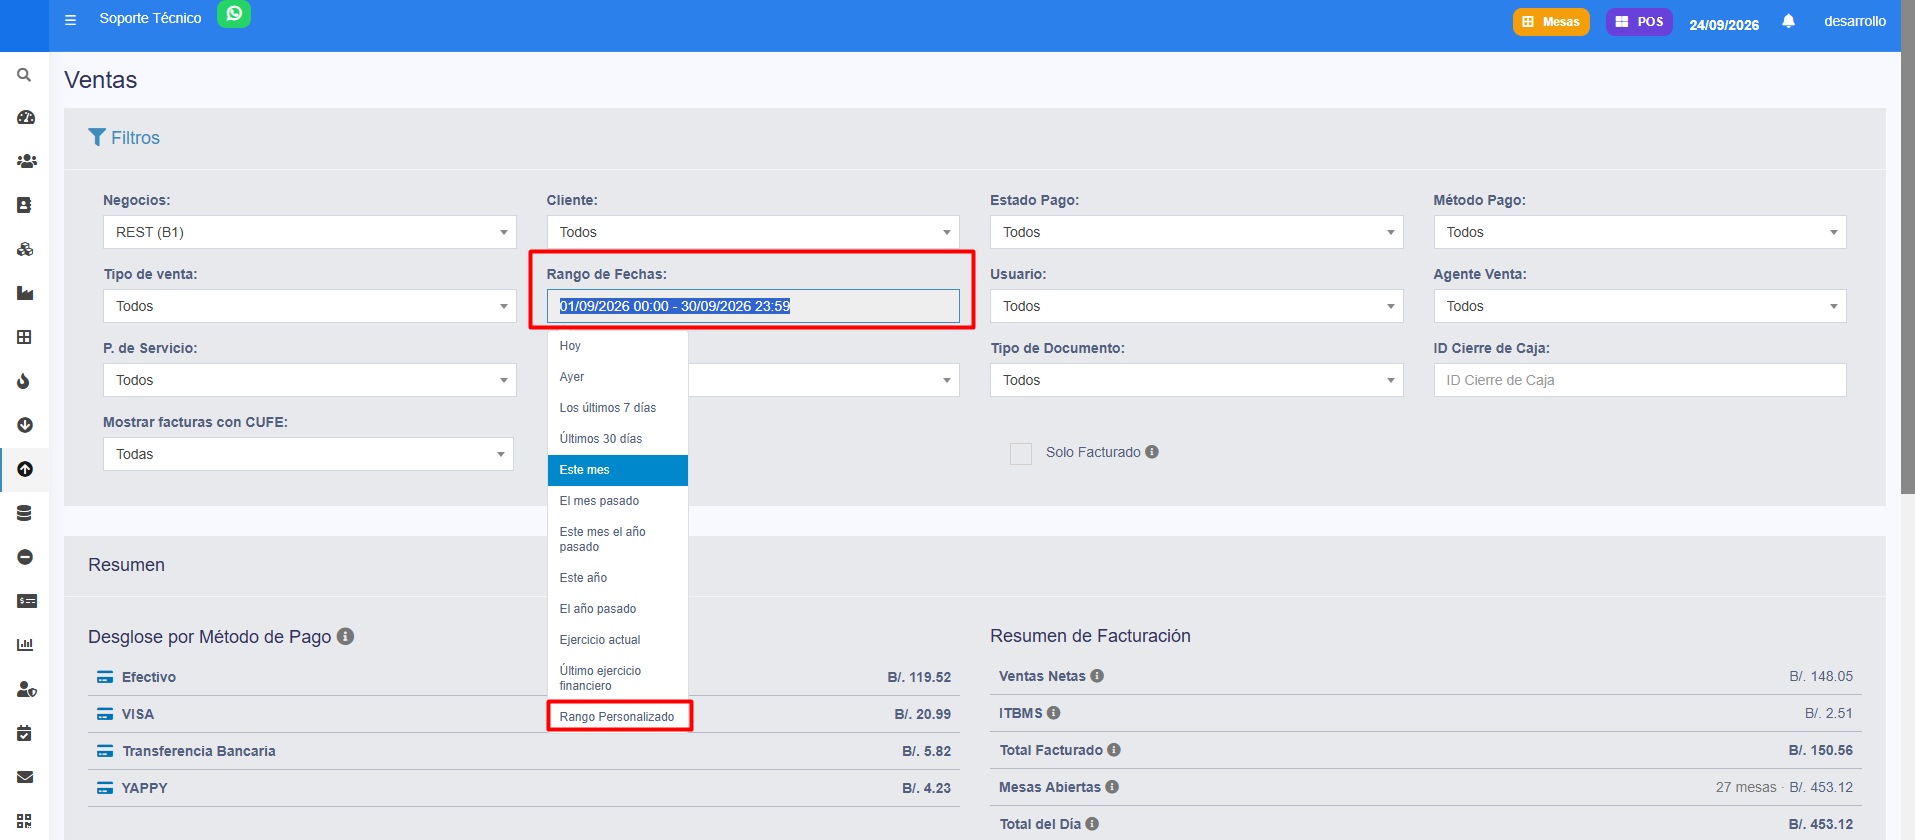Open the down-arrow circle icon in sidebar
Image resolution: width=1915 pixels, height=840 pixels.
[x=25, y=425]
